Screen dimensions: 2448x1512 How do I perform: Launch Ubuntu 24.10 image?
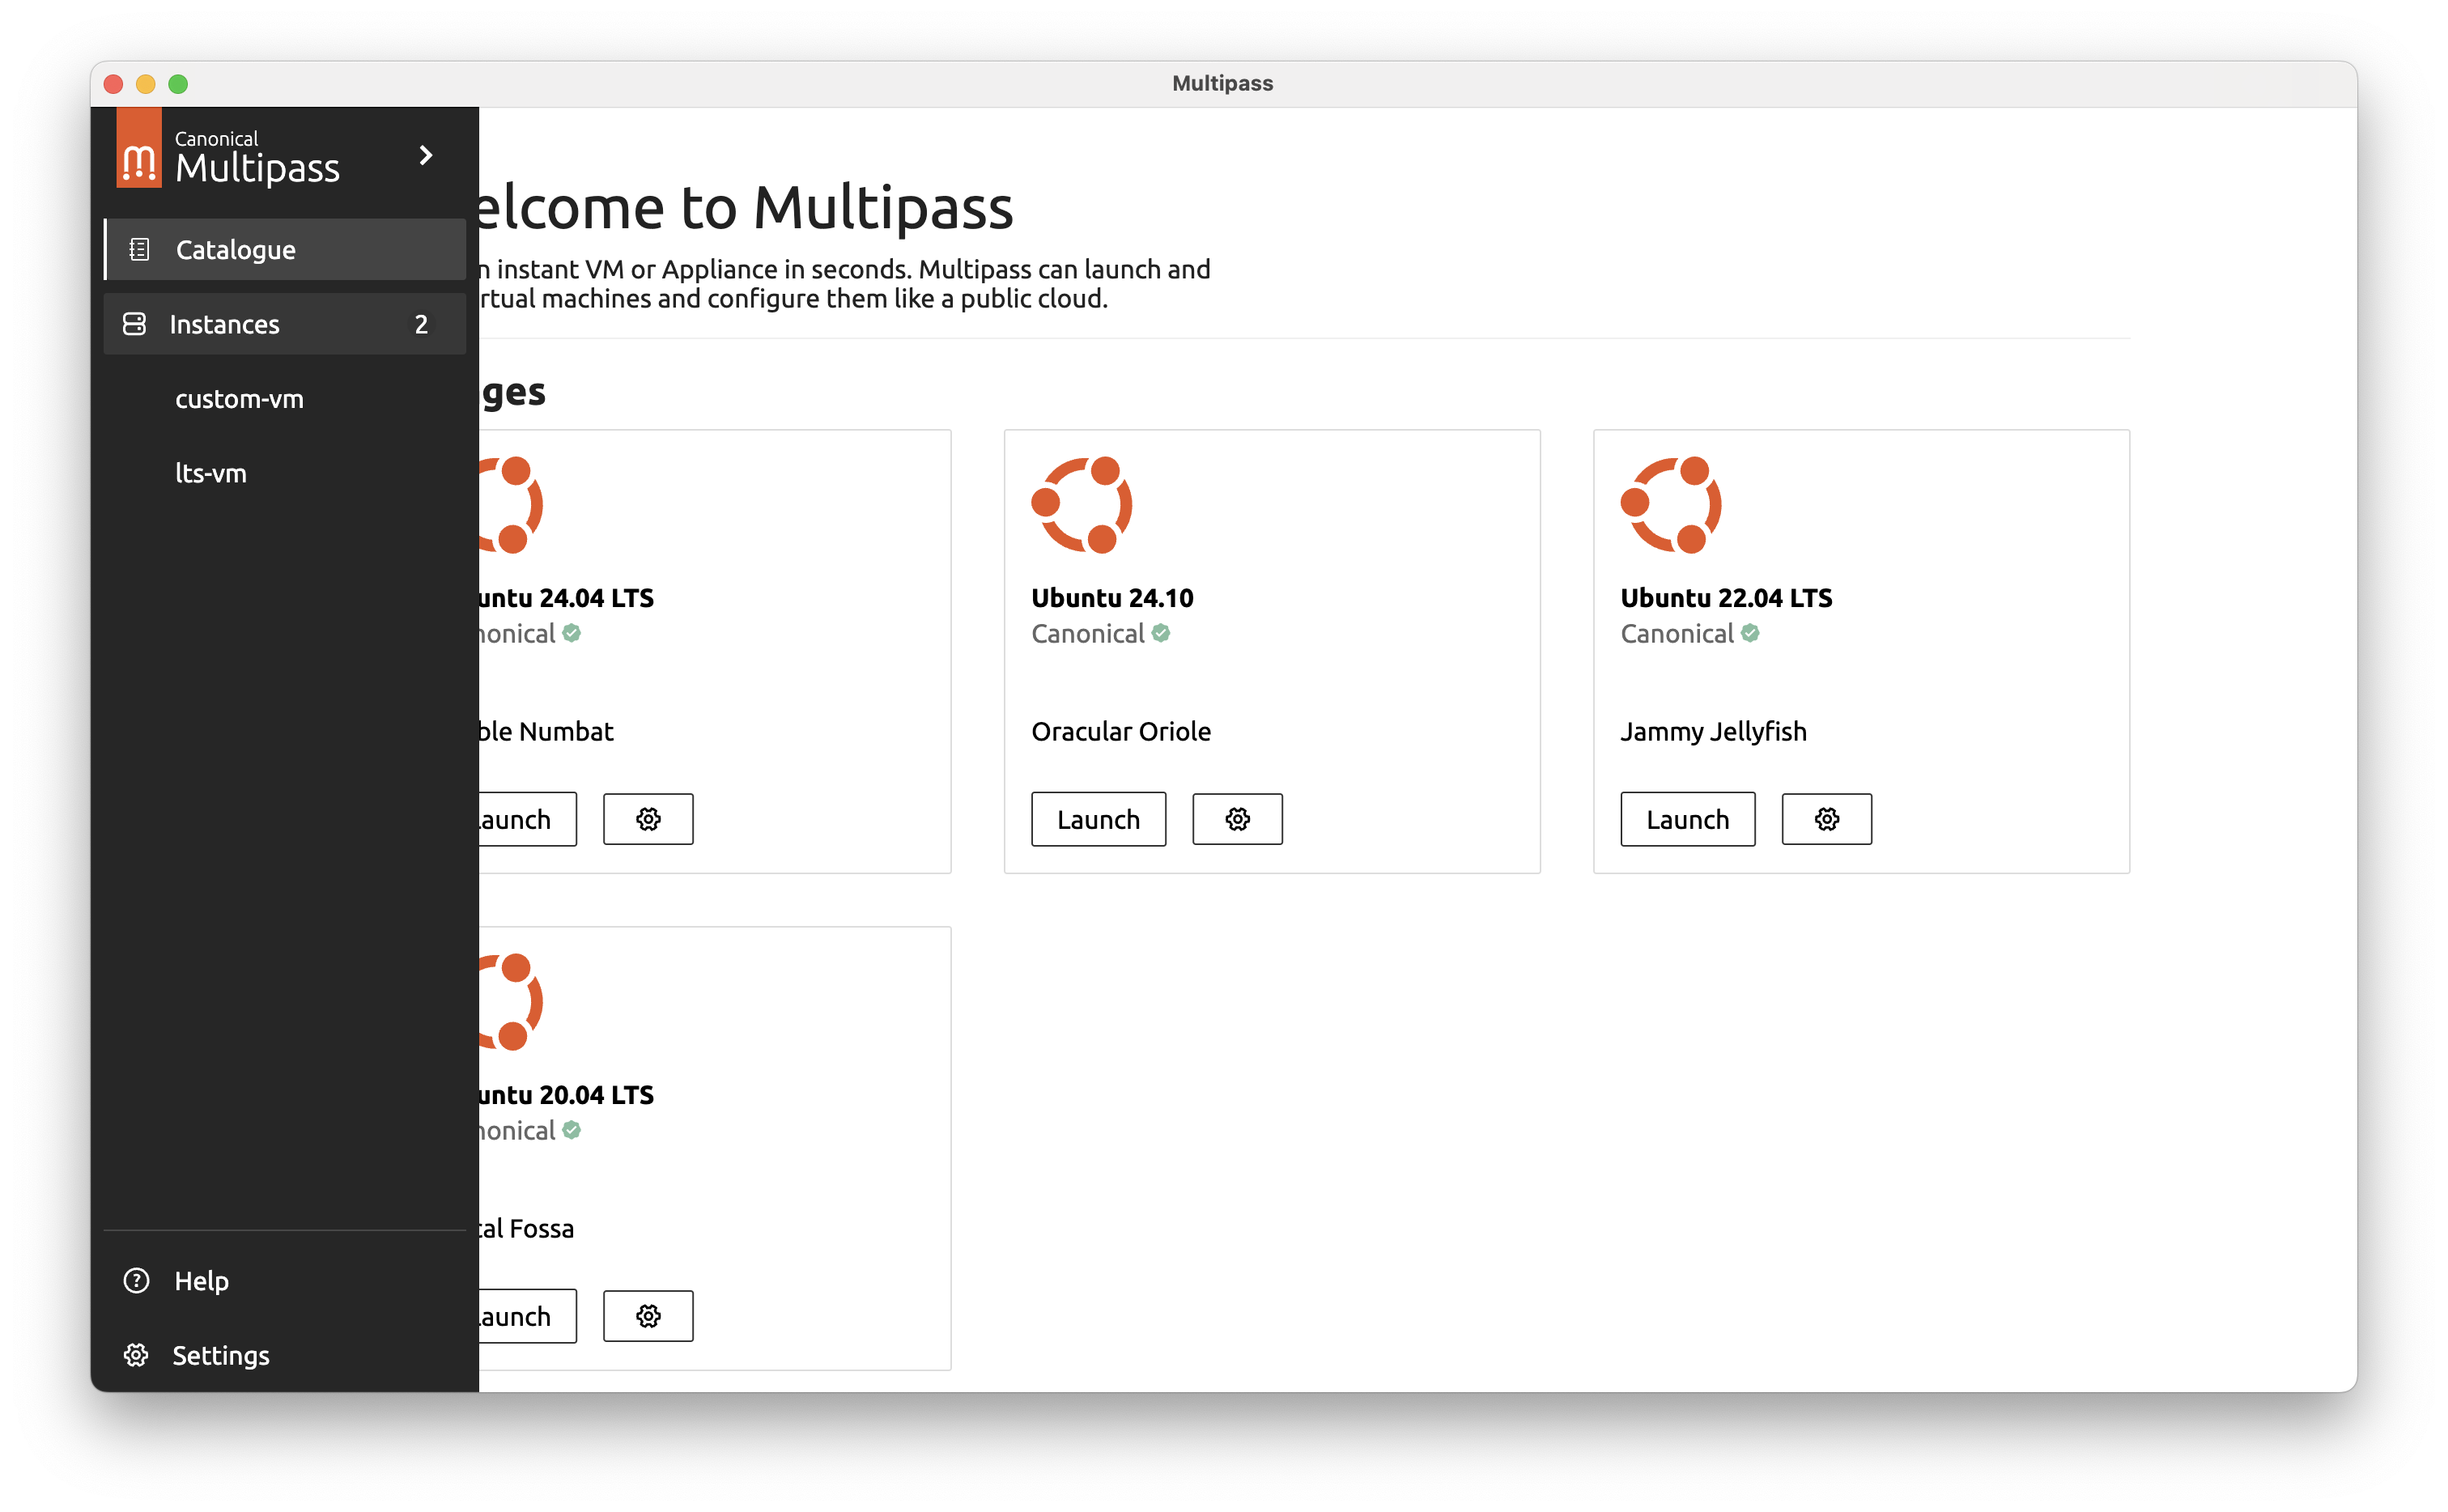[1098, 819]
